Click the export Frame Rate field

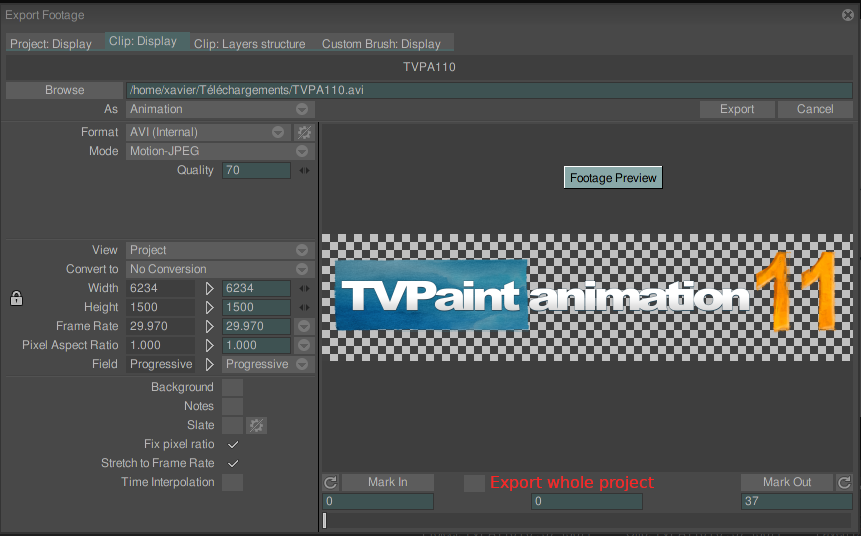(256, 326)
